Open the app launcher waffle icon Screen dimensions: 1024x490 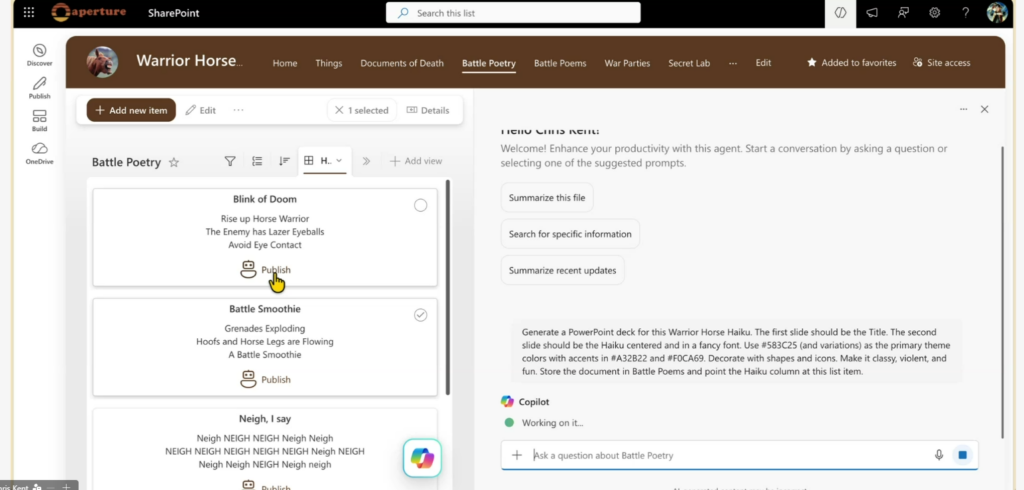29,12
